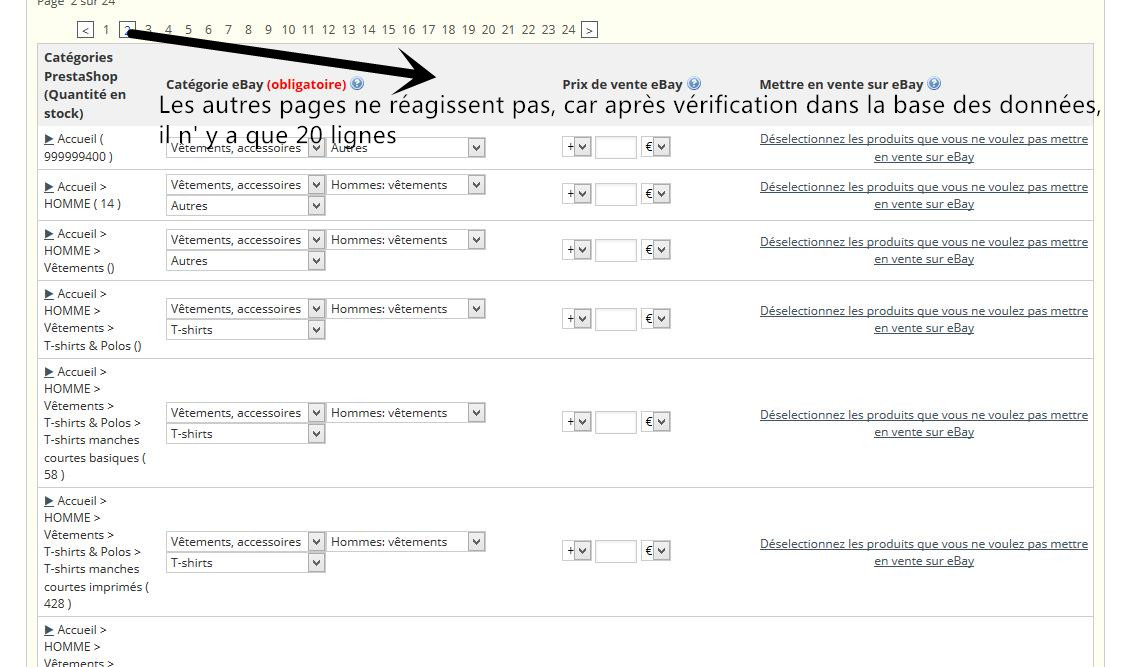Open pagination page 20
This screenshot has width=1129, height=667.
pos(488,30)
